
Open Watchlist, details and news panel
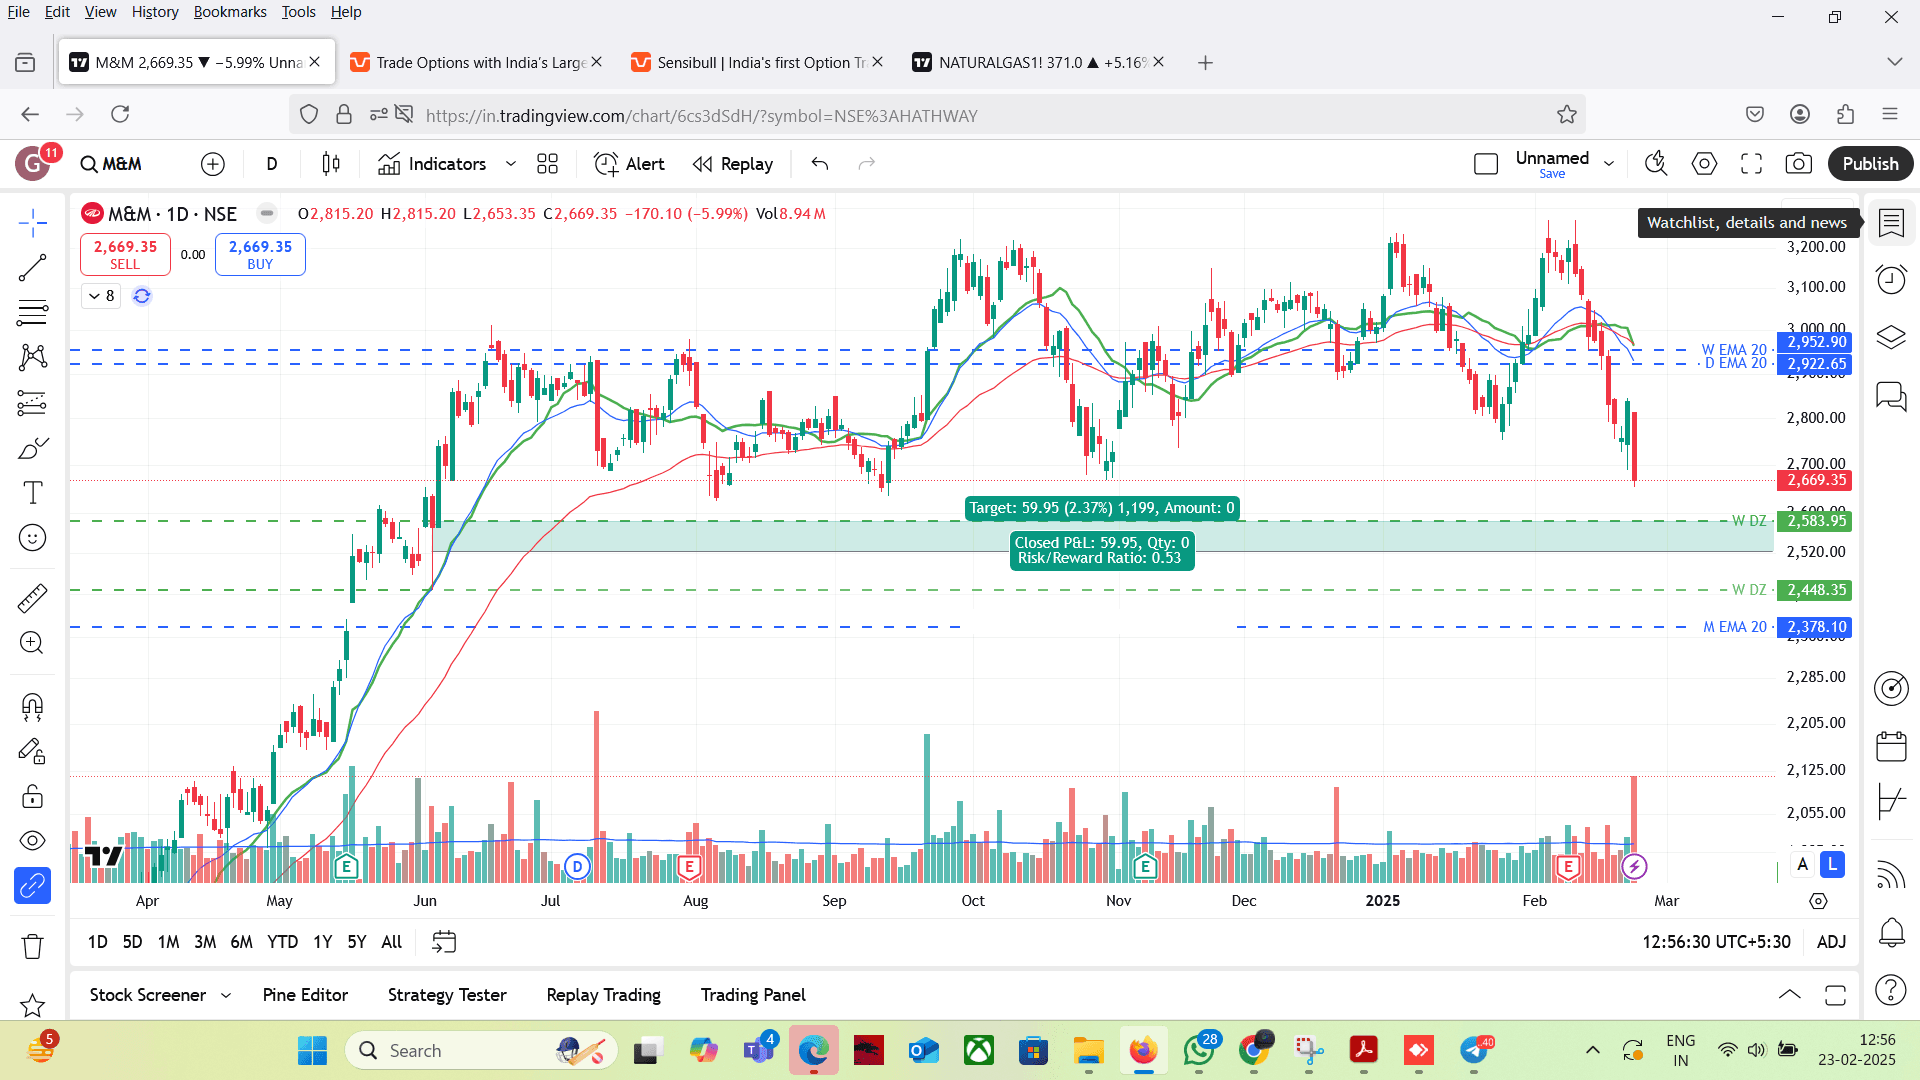tap(1891, 223)
